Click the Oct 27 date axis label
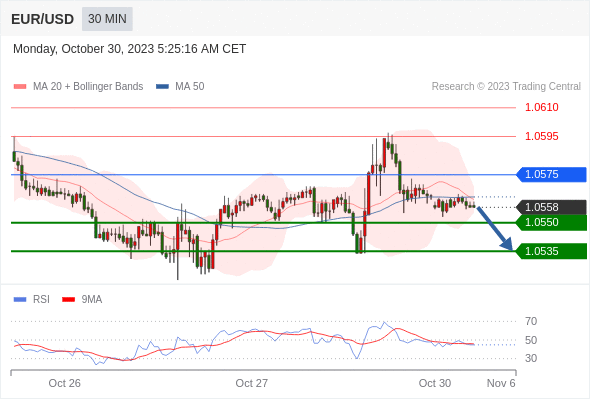This screenshot has width=590, height=400. (252, 383)
